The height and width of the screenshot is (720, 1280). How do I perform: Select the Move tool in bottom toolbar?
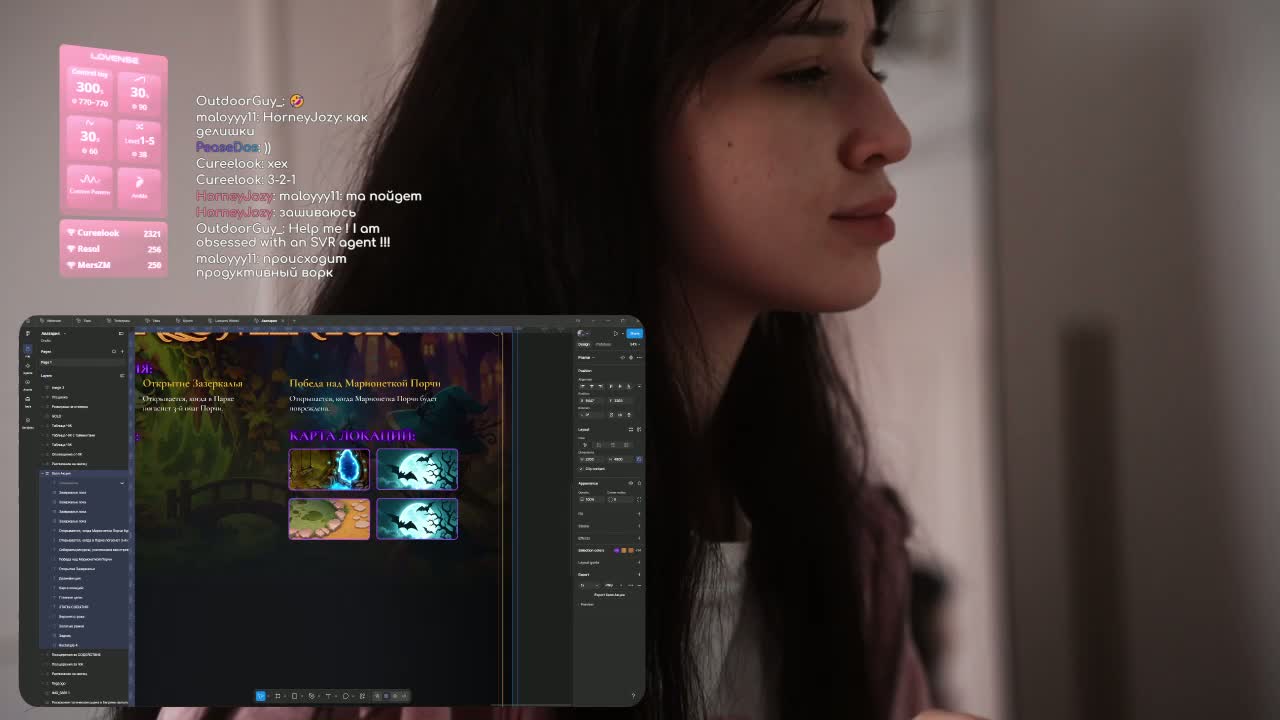(x=261, y=696)
